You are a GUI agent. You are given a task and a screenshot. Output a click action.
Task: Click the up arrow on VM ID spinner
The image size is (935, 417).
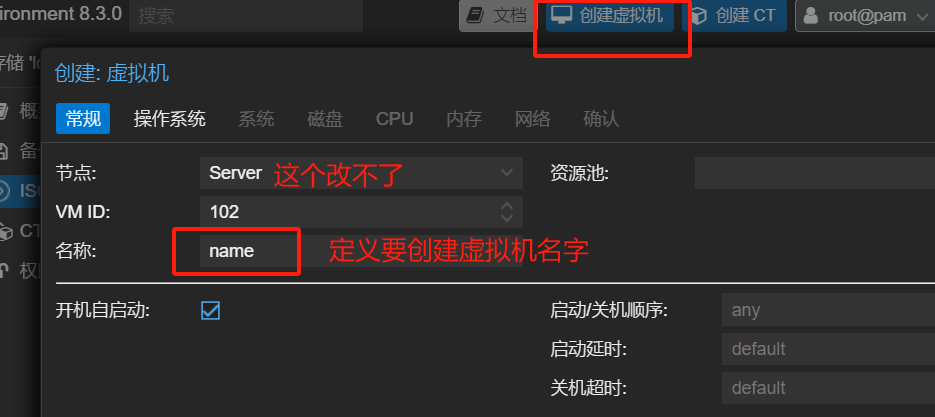507,206
